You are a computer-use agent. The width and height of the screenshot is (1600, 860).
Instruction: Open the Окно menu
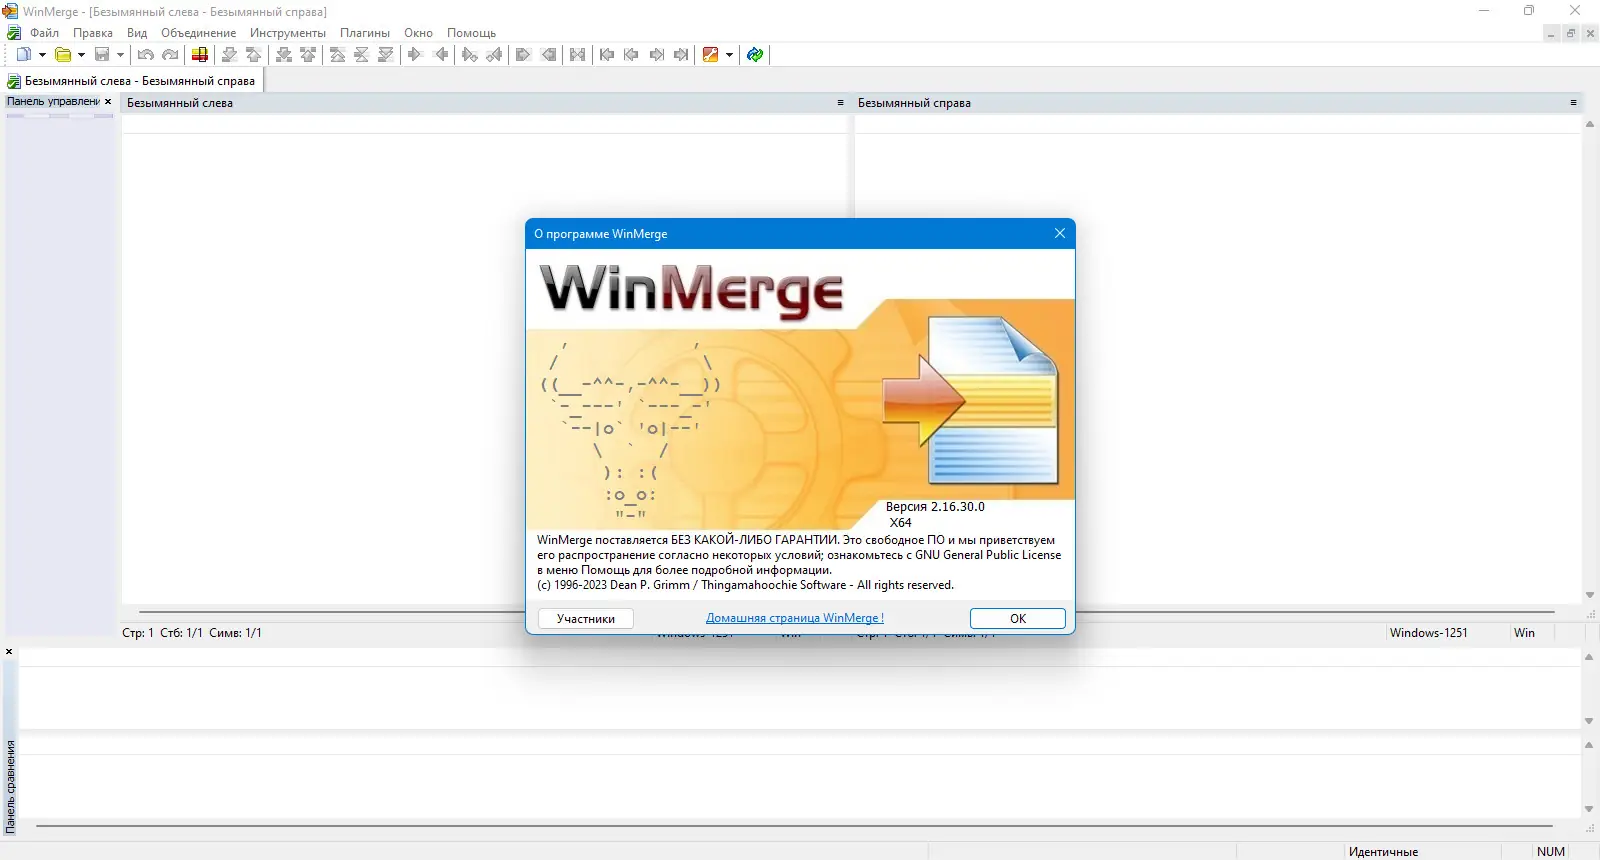click(418, 33)
